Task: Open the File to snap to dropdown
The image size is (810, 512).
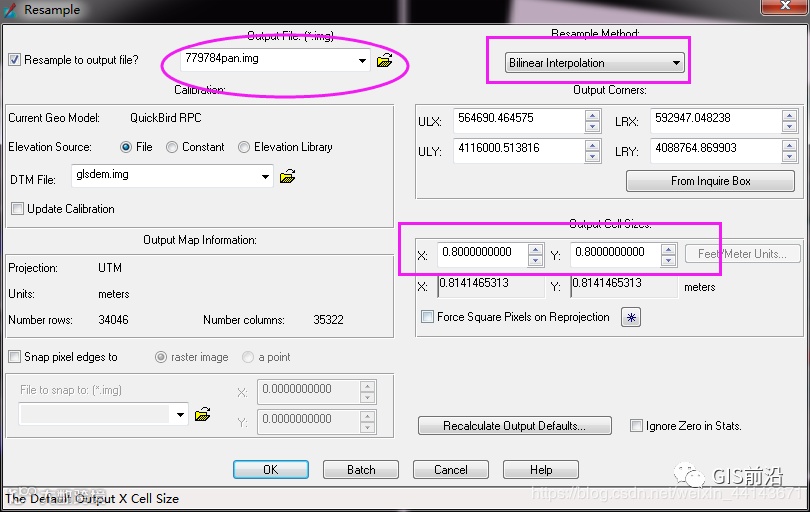Action: tap(180, 414)
